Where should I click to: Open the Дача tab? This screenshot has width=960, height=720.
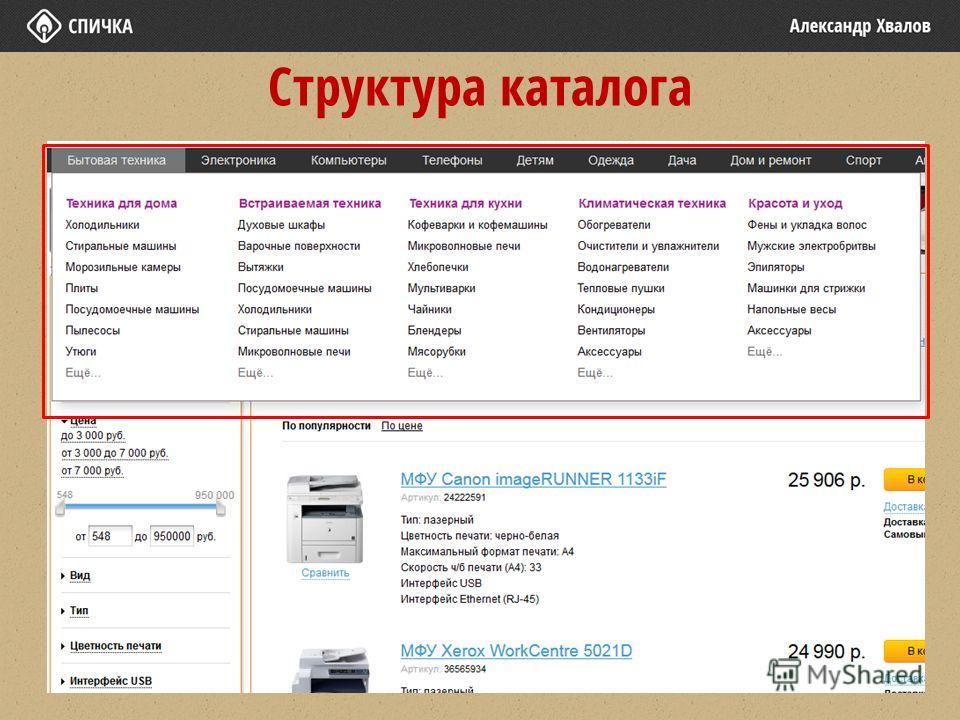click(681, 160)
